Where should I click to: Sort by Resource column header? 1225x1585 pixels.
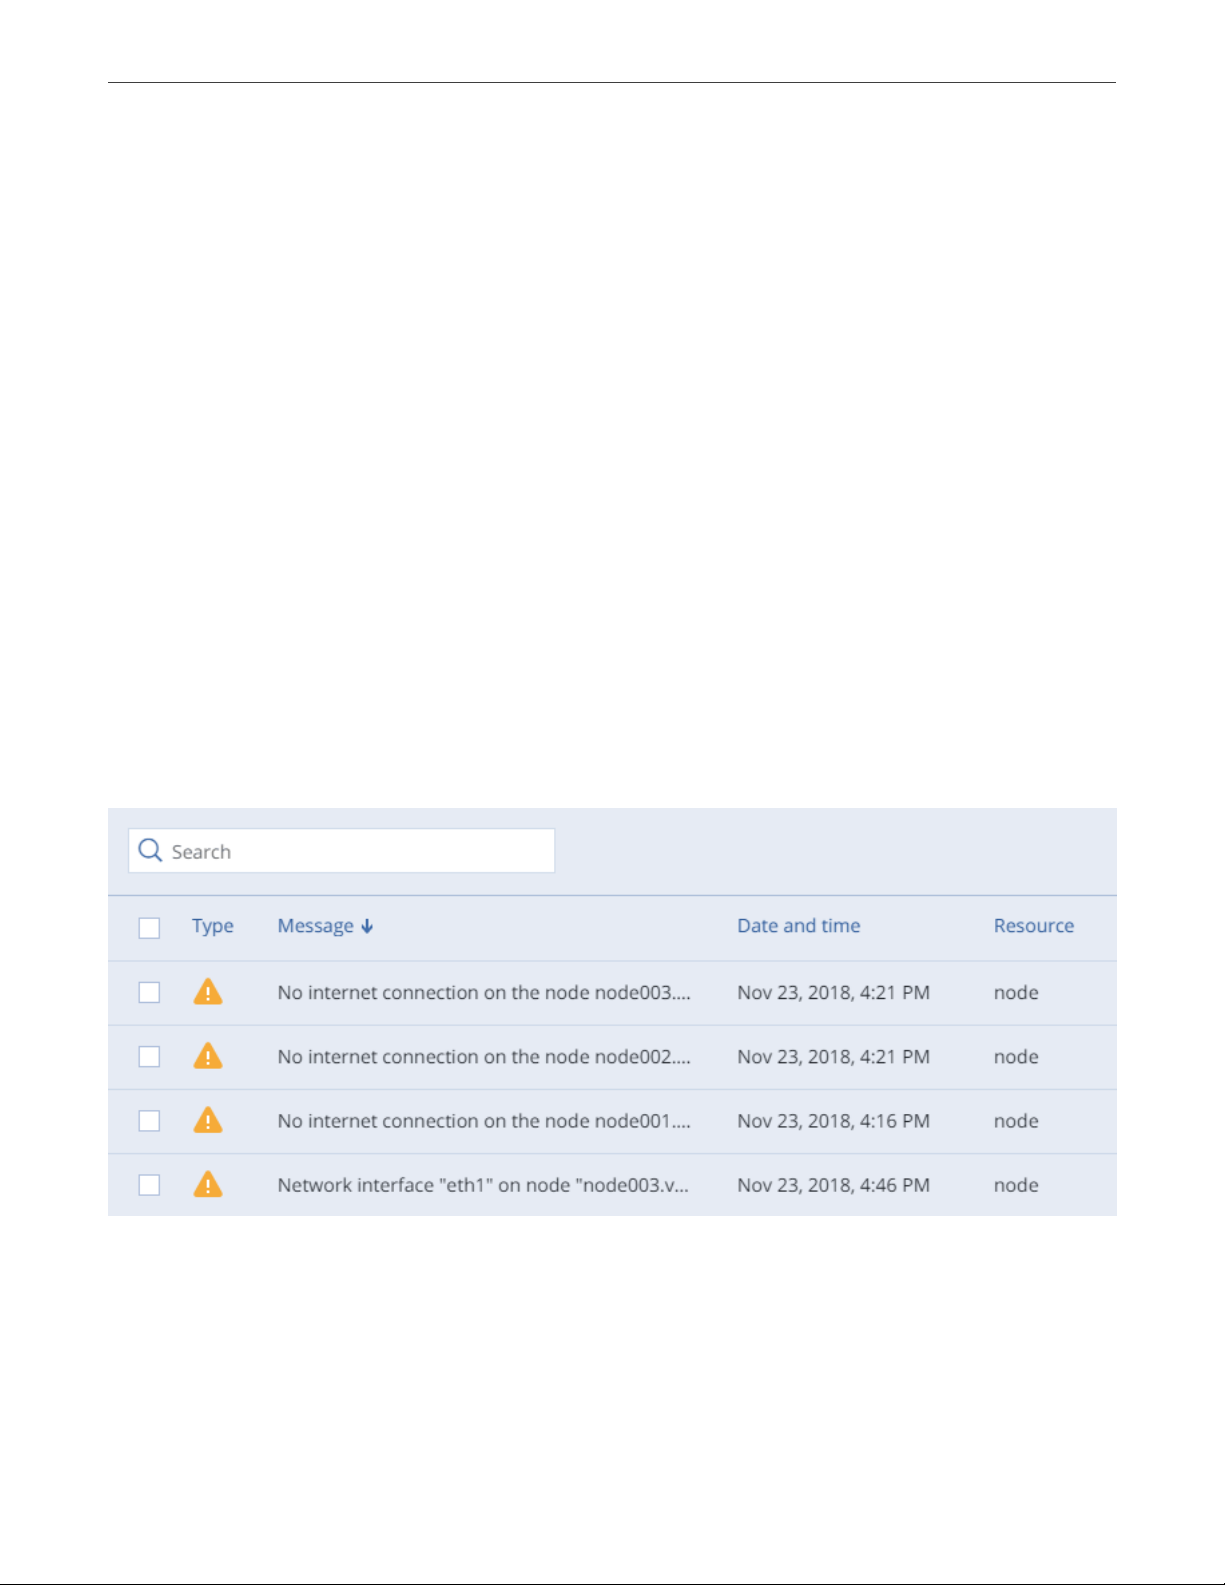pyautogui.click(x=1034, y=926)
